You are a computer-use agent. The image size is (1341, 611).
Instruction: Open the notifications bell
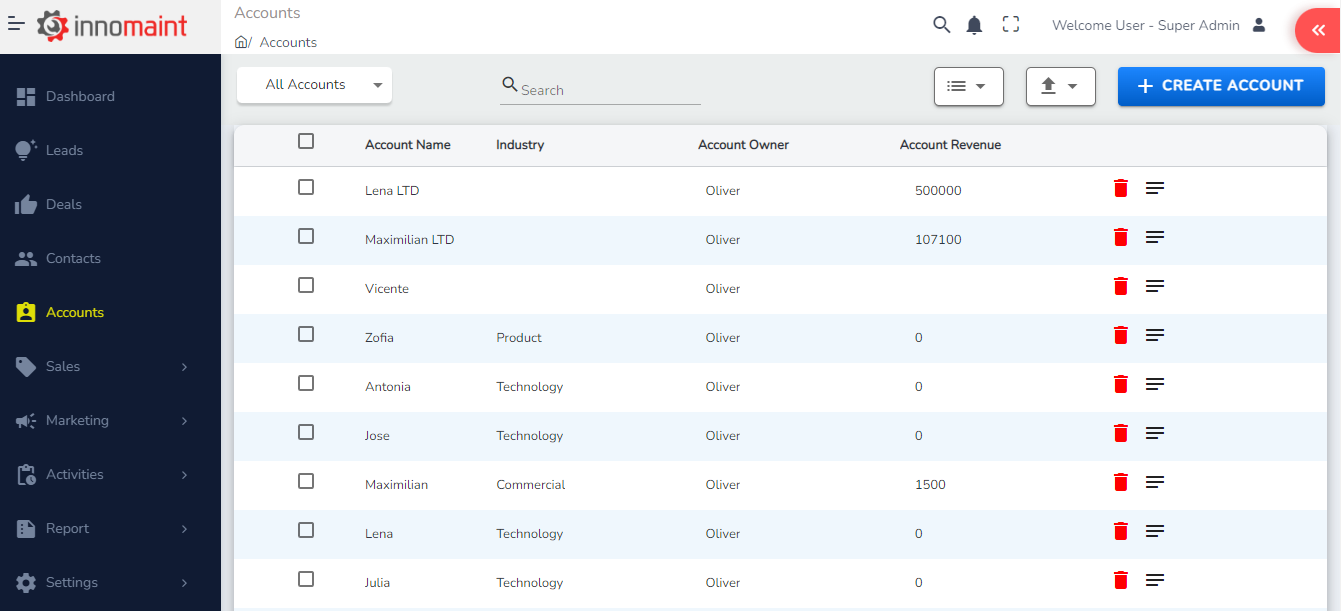tap(974, 25)
